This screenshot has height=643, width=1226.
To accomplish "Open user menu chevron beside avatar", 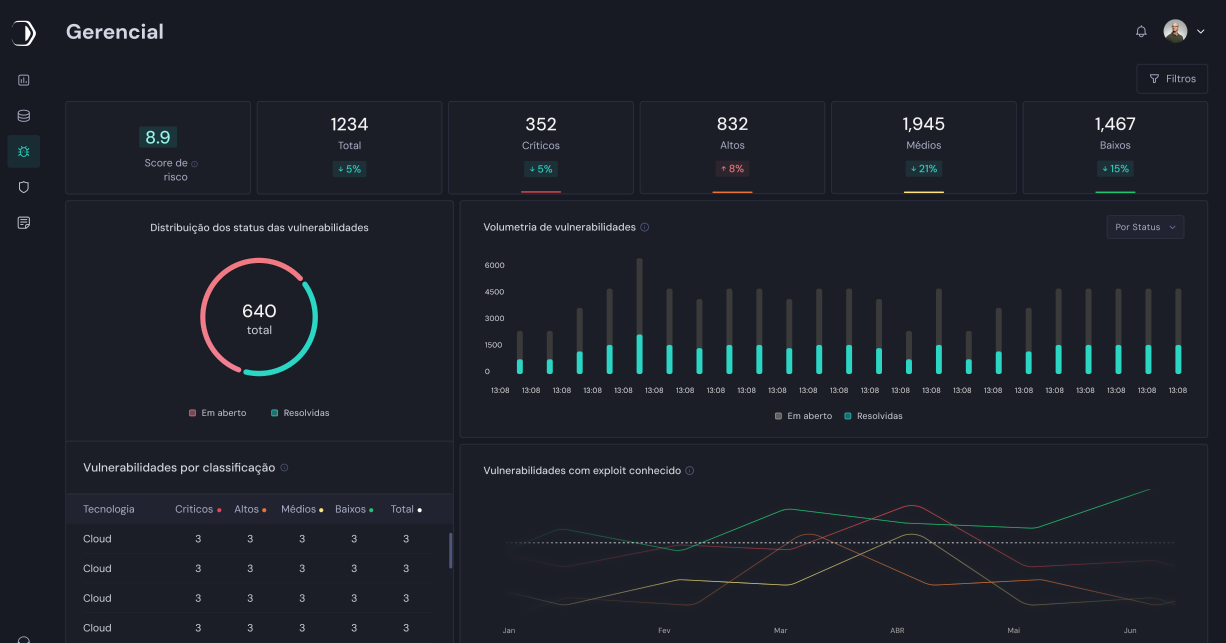I will click(1201, 32).
